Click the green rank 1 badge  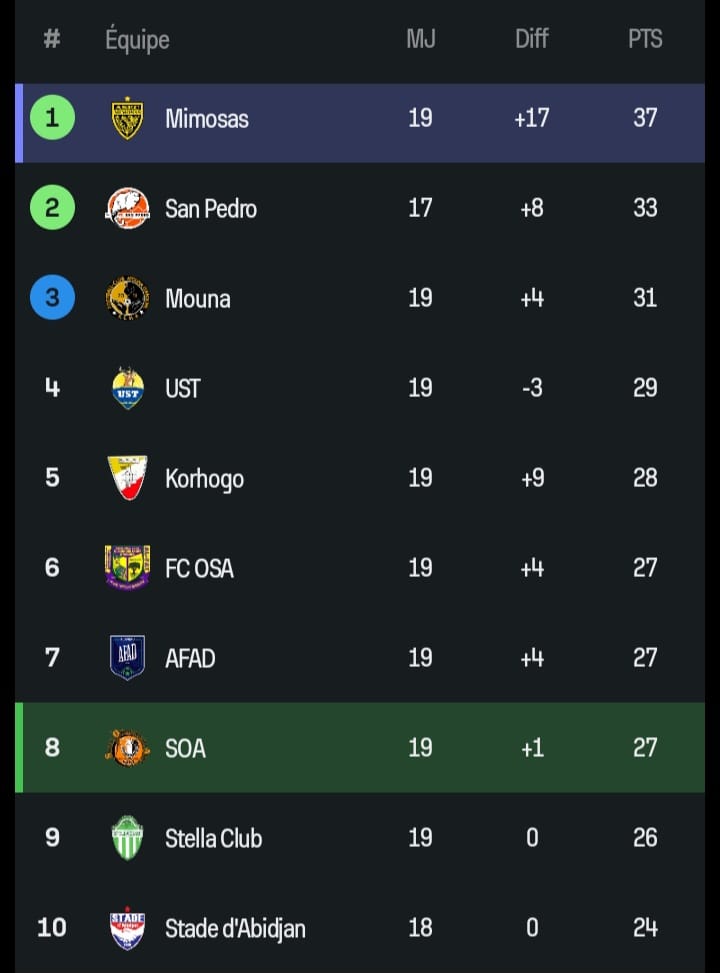(52, 118)
